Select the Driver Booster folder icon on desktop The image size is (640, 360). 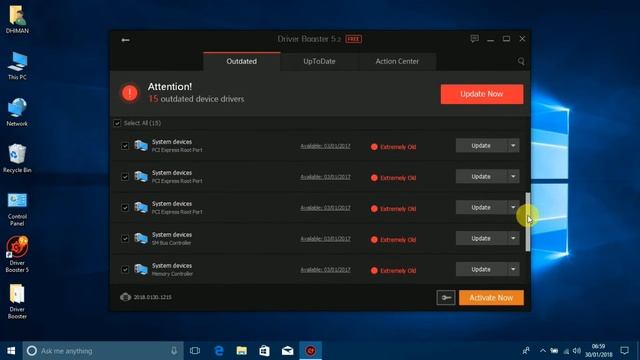click(17, 301)
